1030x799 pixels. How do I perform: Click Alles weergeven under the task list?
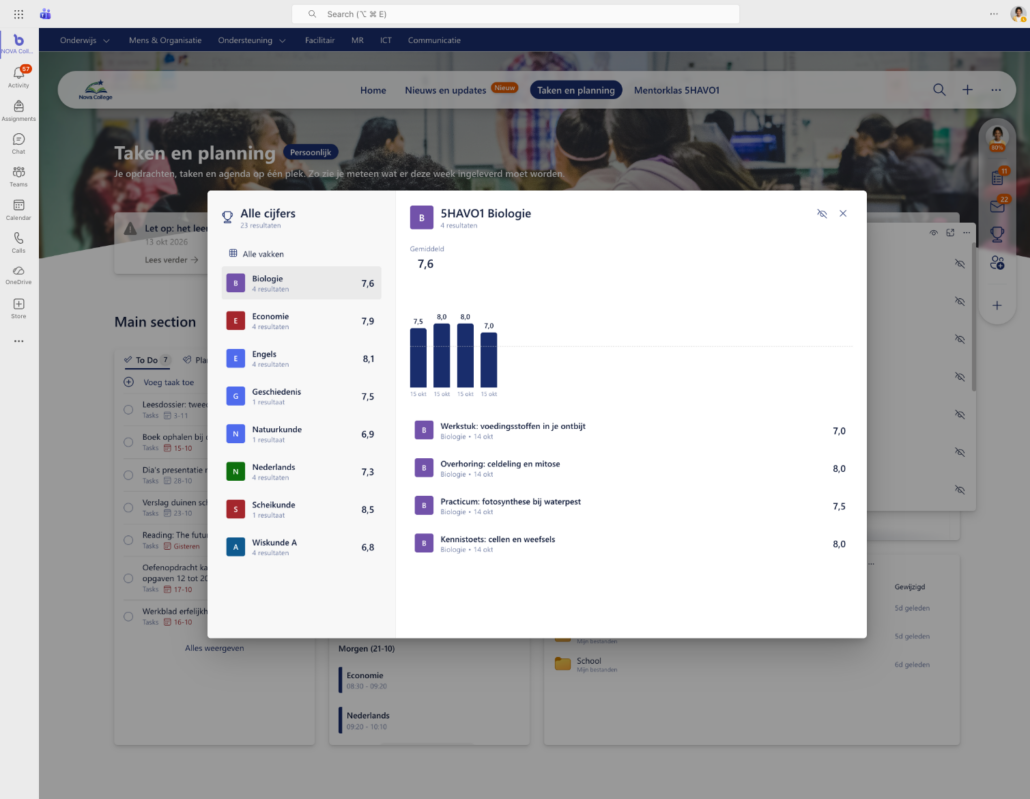[x=214, y=648]
